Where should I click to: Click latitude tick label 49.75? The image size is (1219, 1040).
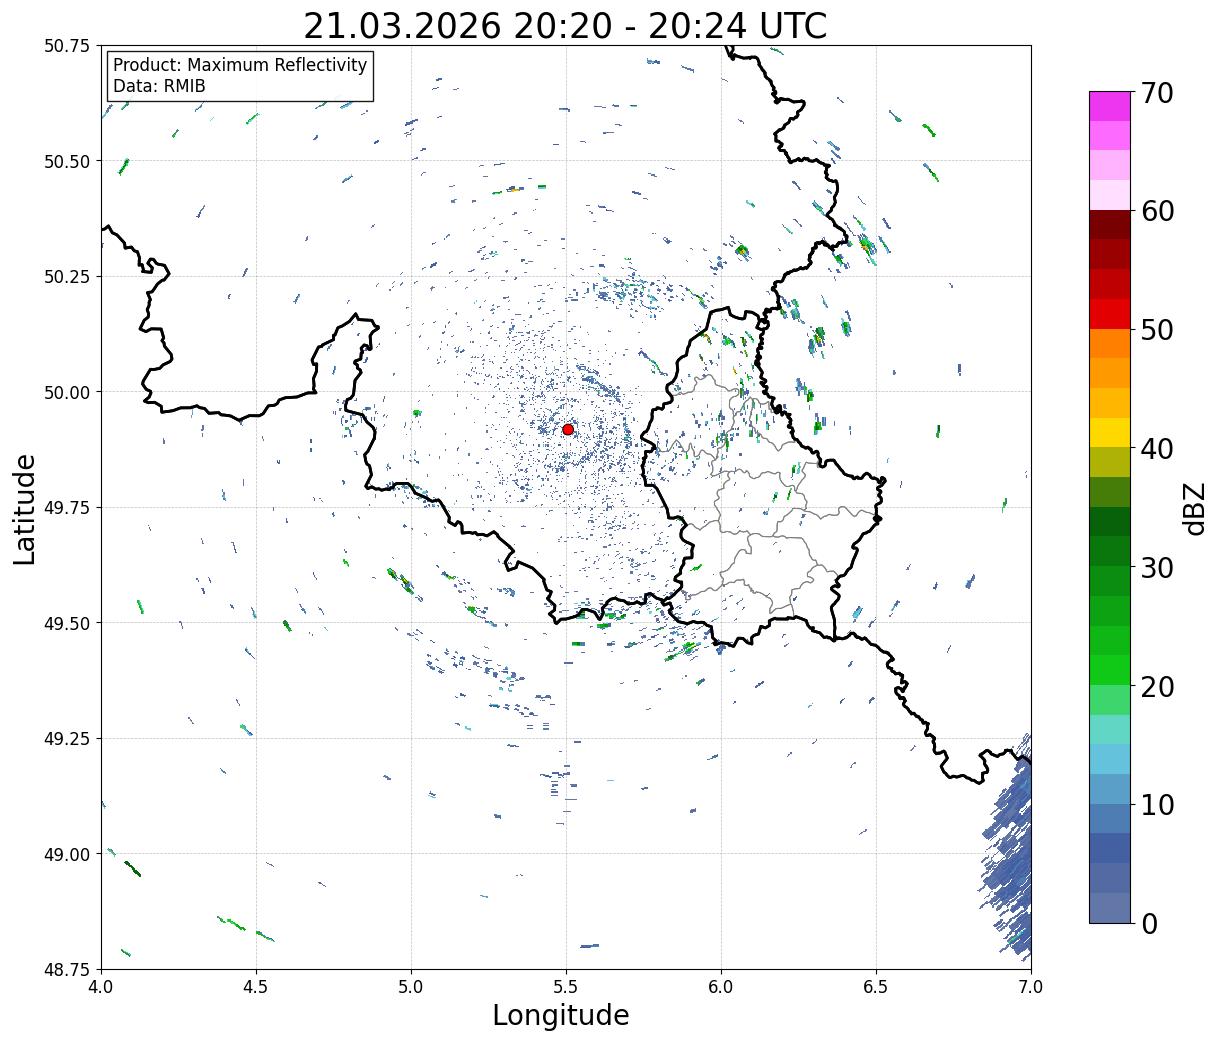67,507
